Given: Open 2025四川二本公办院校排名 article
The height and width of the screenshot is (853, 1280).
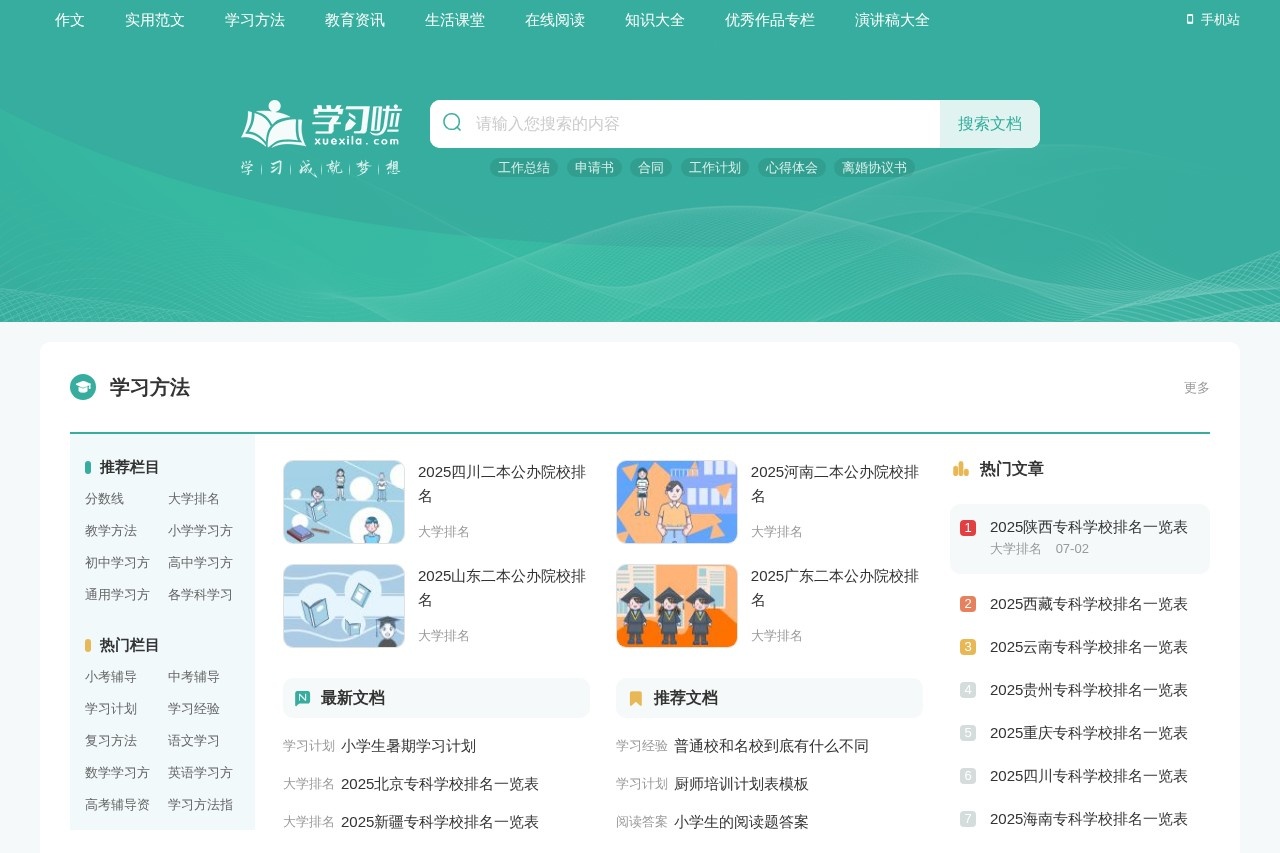Looking at the screenshot, I should (501, 484).
